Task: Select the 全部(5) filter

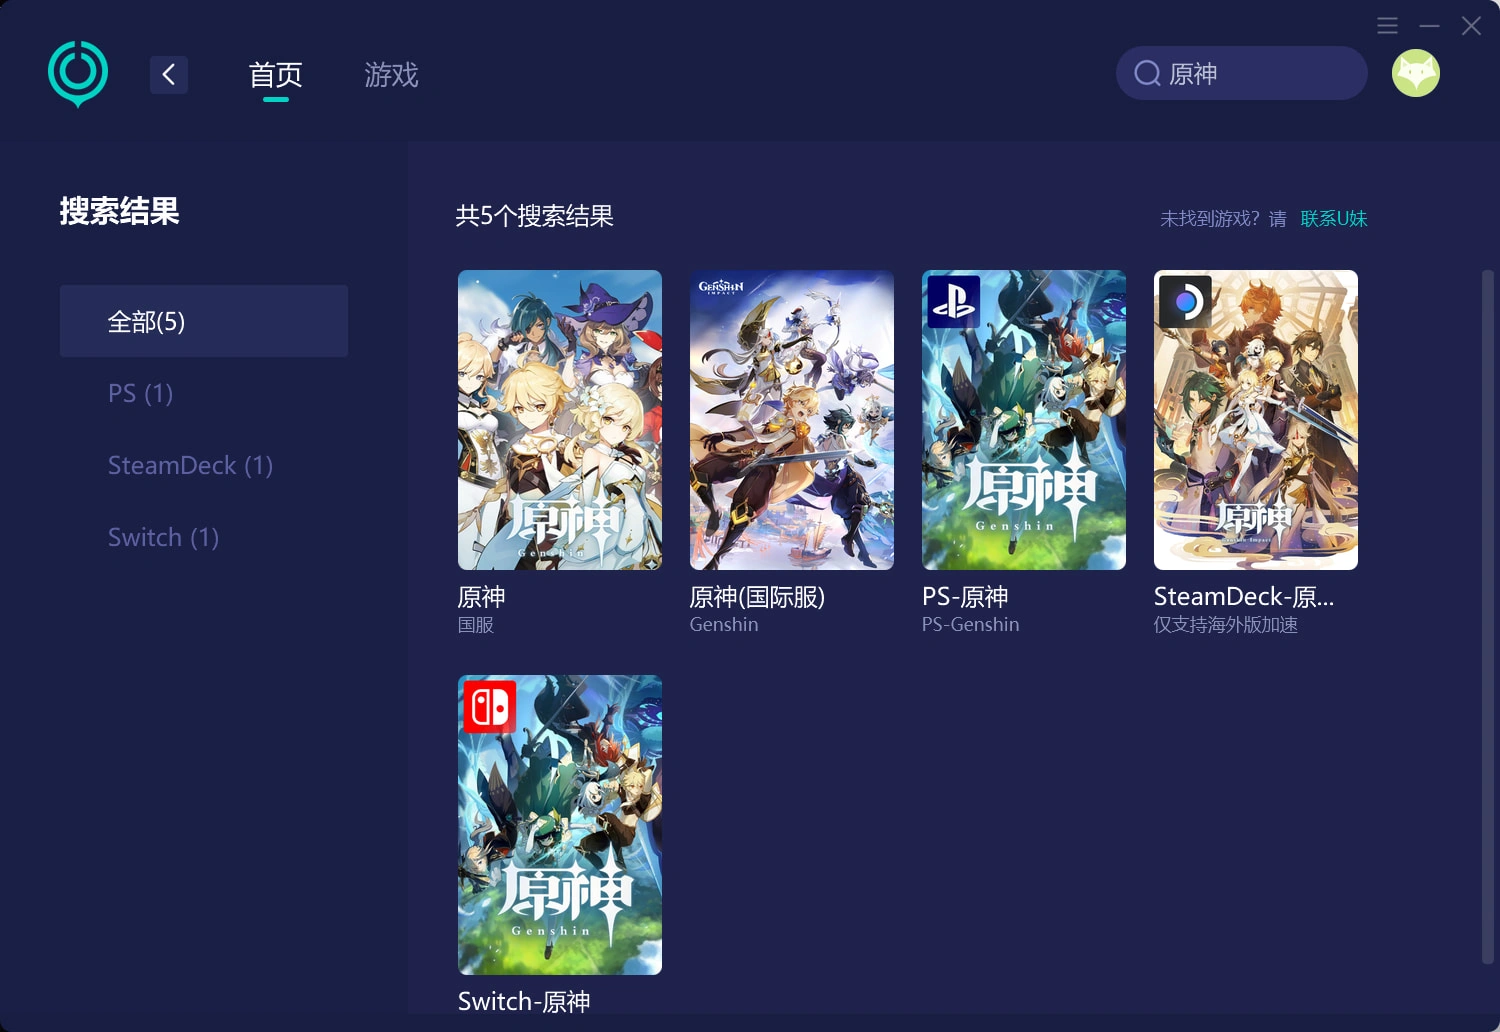Action: pyautogui.click(x=204, y=321)
